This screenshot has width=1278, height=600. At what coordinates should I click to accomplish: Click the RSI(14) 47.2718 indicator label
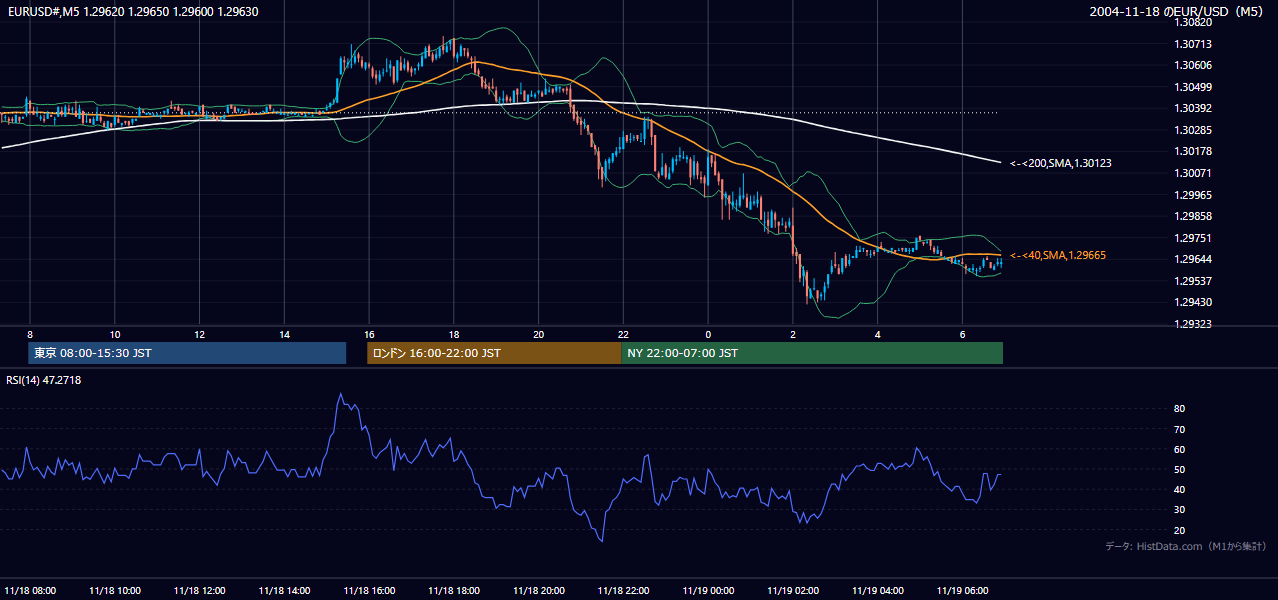pos(43,380)
